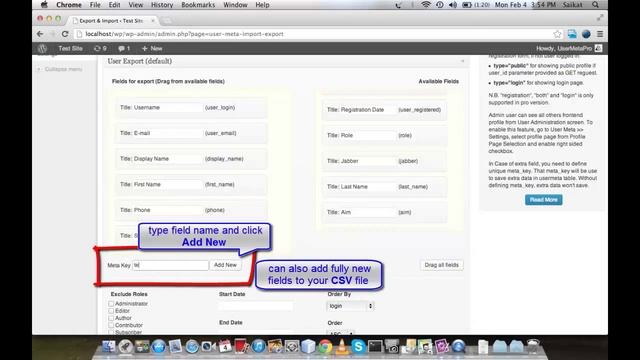
Task: Reload the page with the refresh icon
Action: (64, 34)
